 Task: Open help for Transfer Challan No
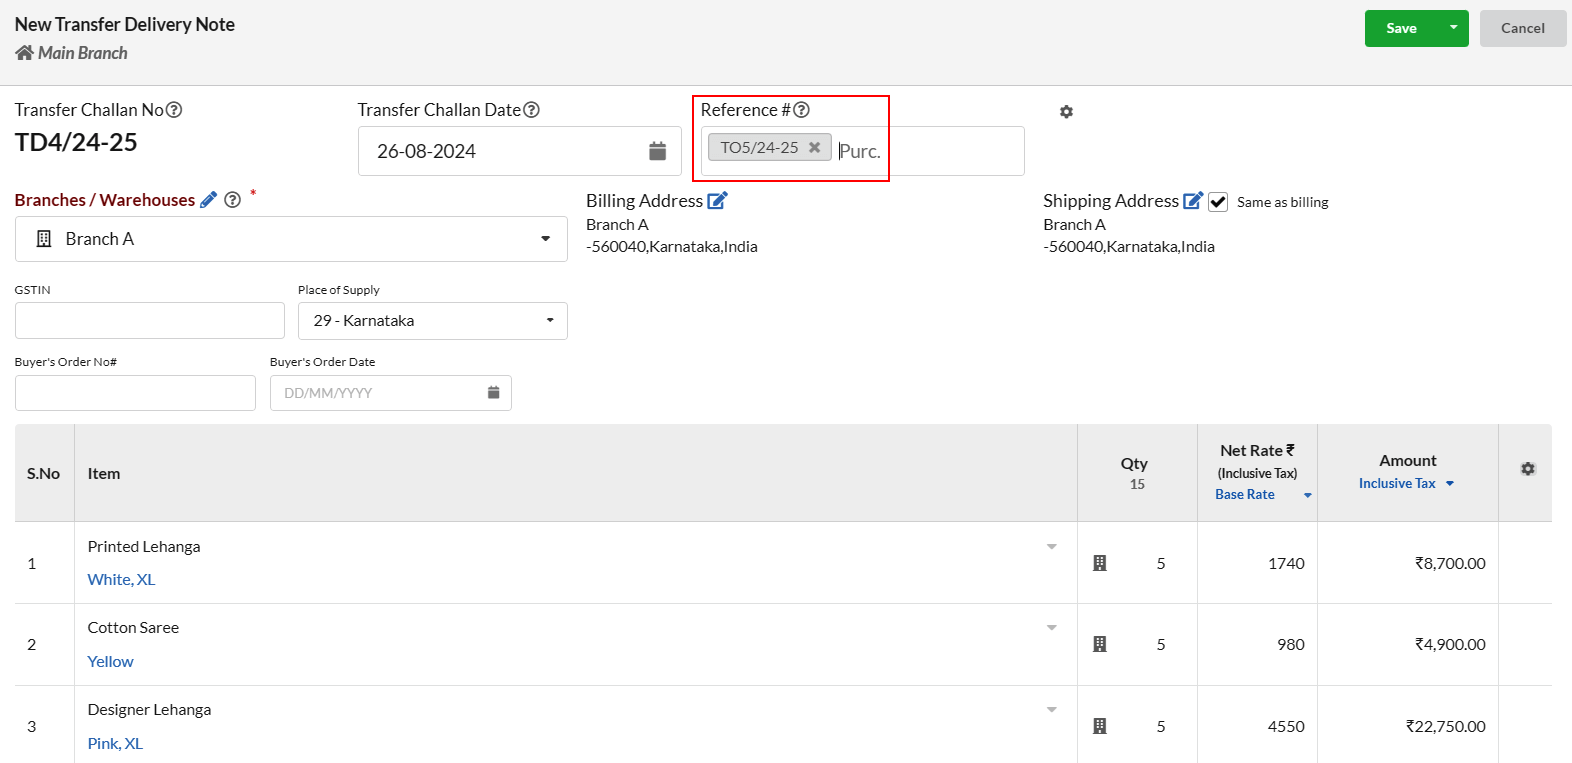[x=174, y=110]
